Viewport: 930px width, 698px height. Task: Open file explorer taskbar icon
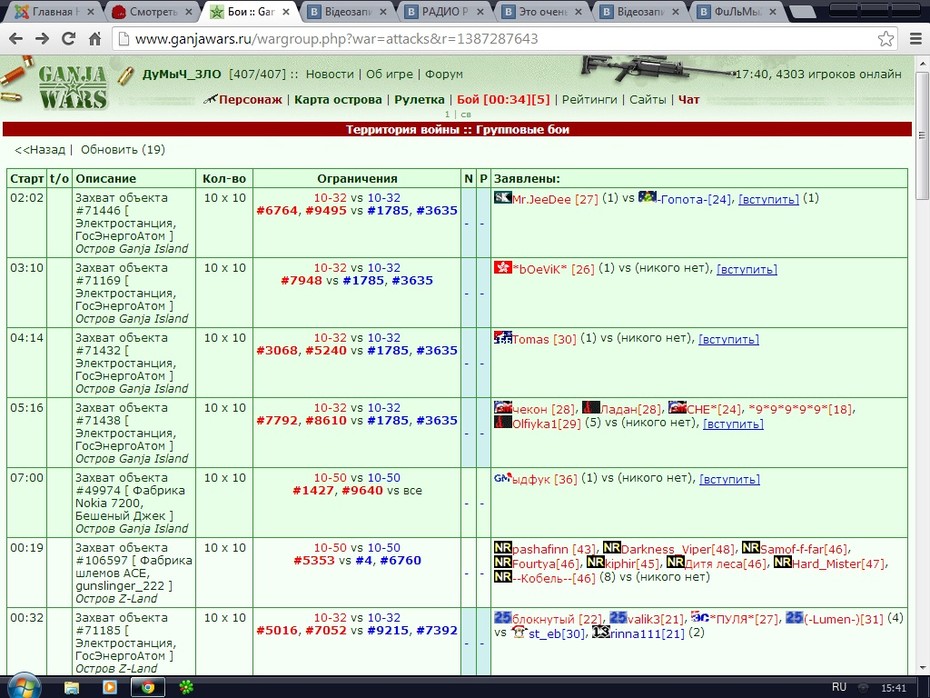point(71,687)
